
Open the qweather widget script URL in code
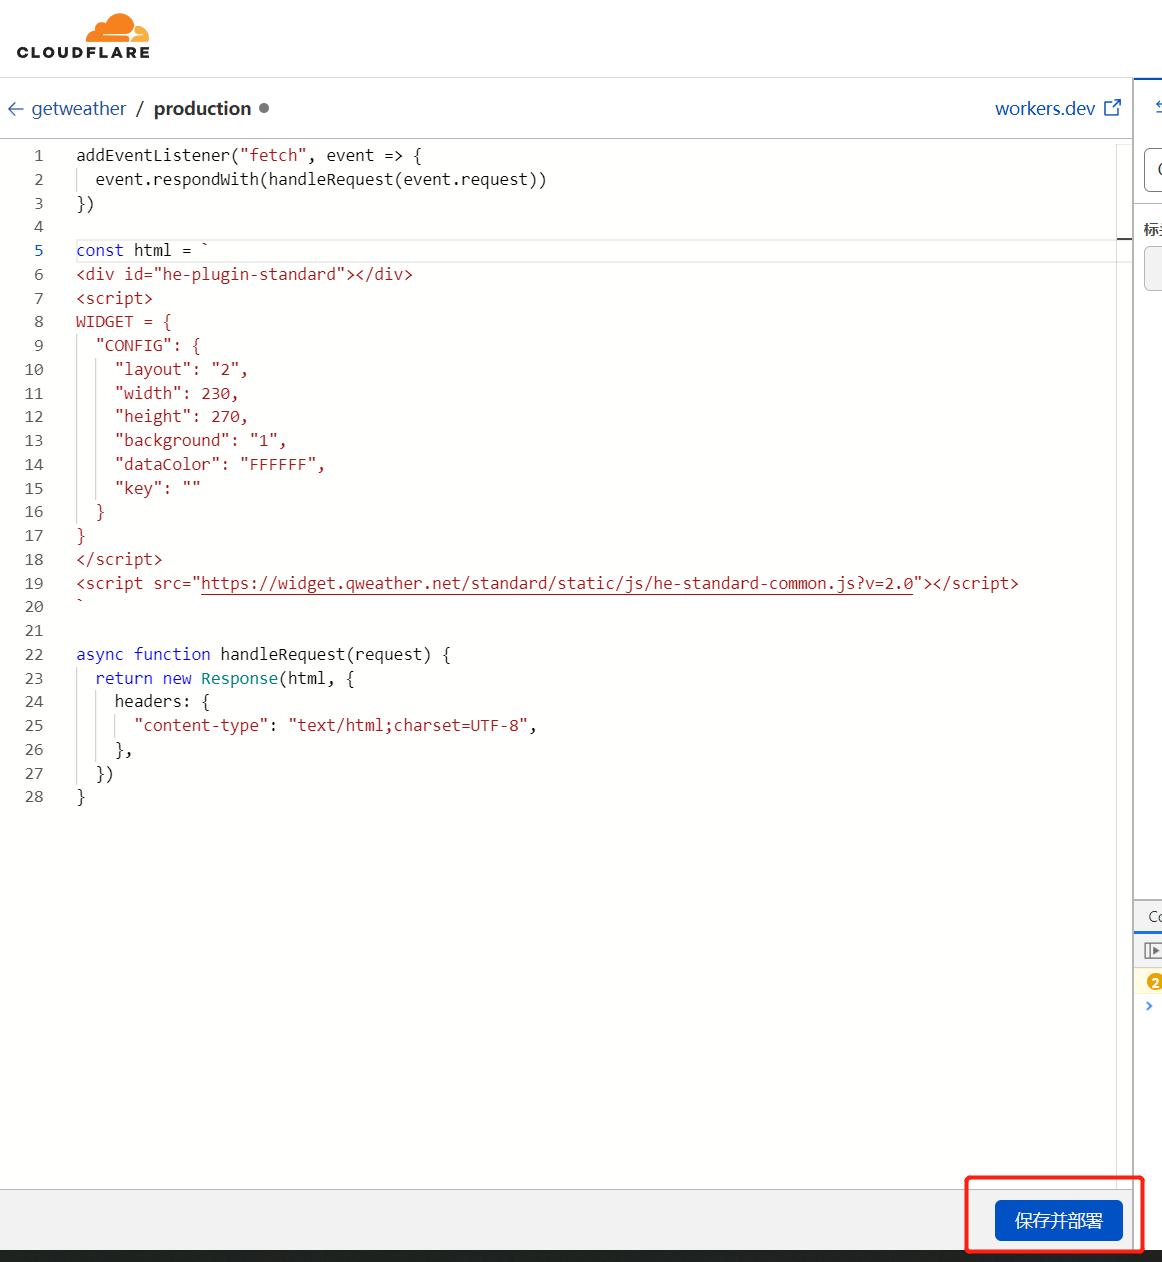[557, 583]
